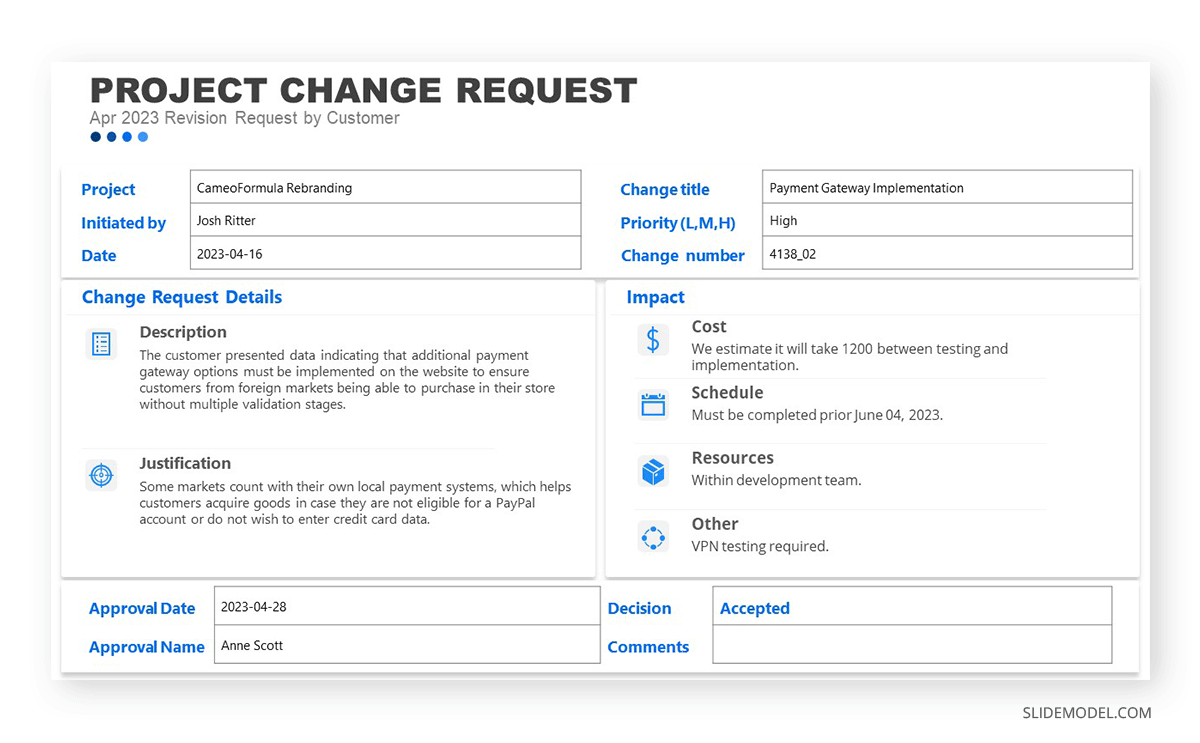Click the Date field showing 2023-04-16

[x=385, y=253]
